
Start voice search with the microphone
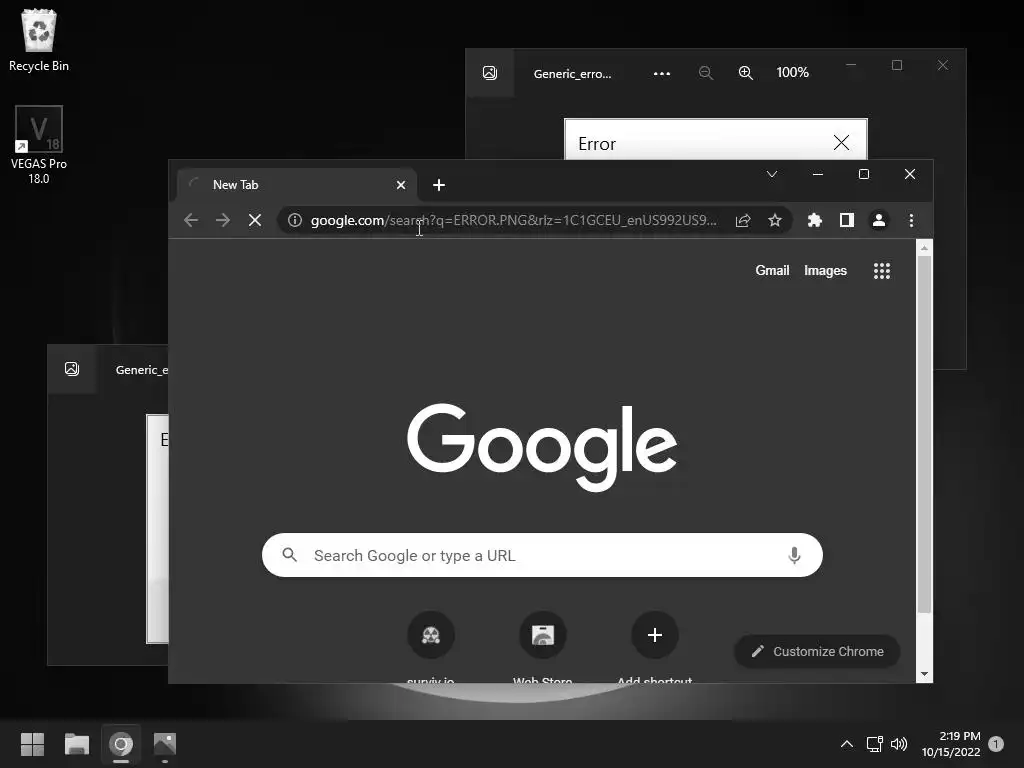pyautogui.click(x=794, y=555)
